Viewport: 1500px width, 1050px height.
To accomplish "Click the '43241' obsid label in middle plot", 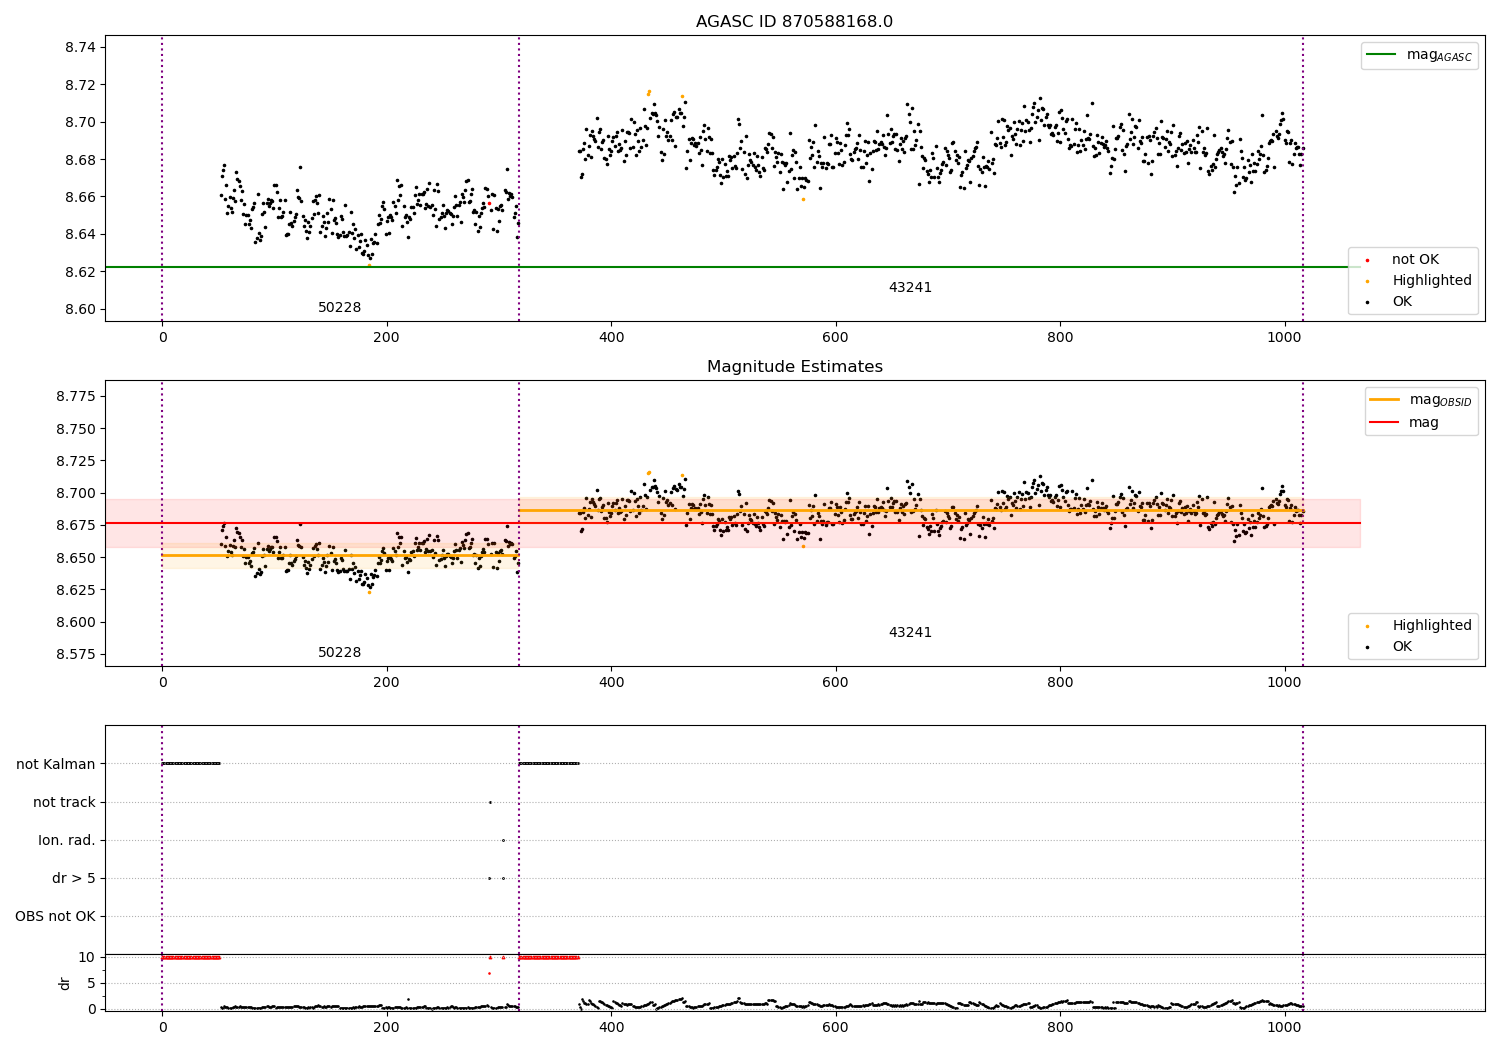I will point(910,633).
